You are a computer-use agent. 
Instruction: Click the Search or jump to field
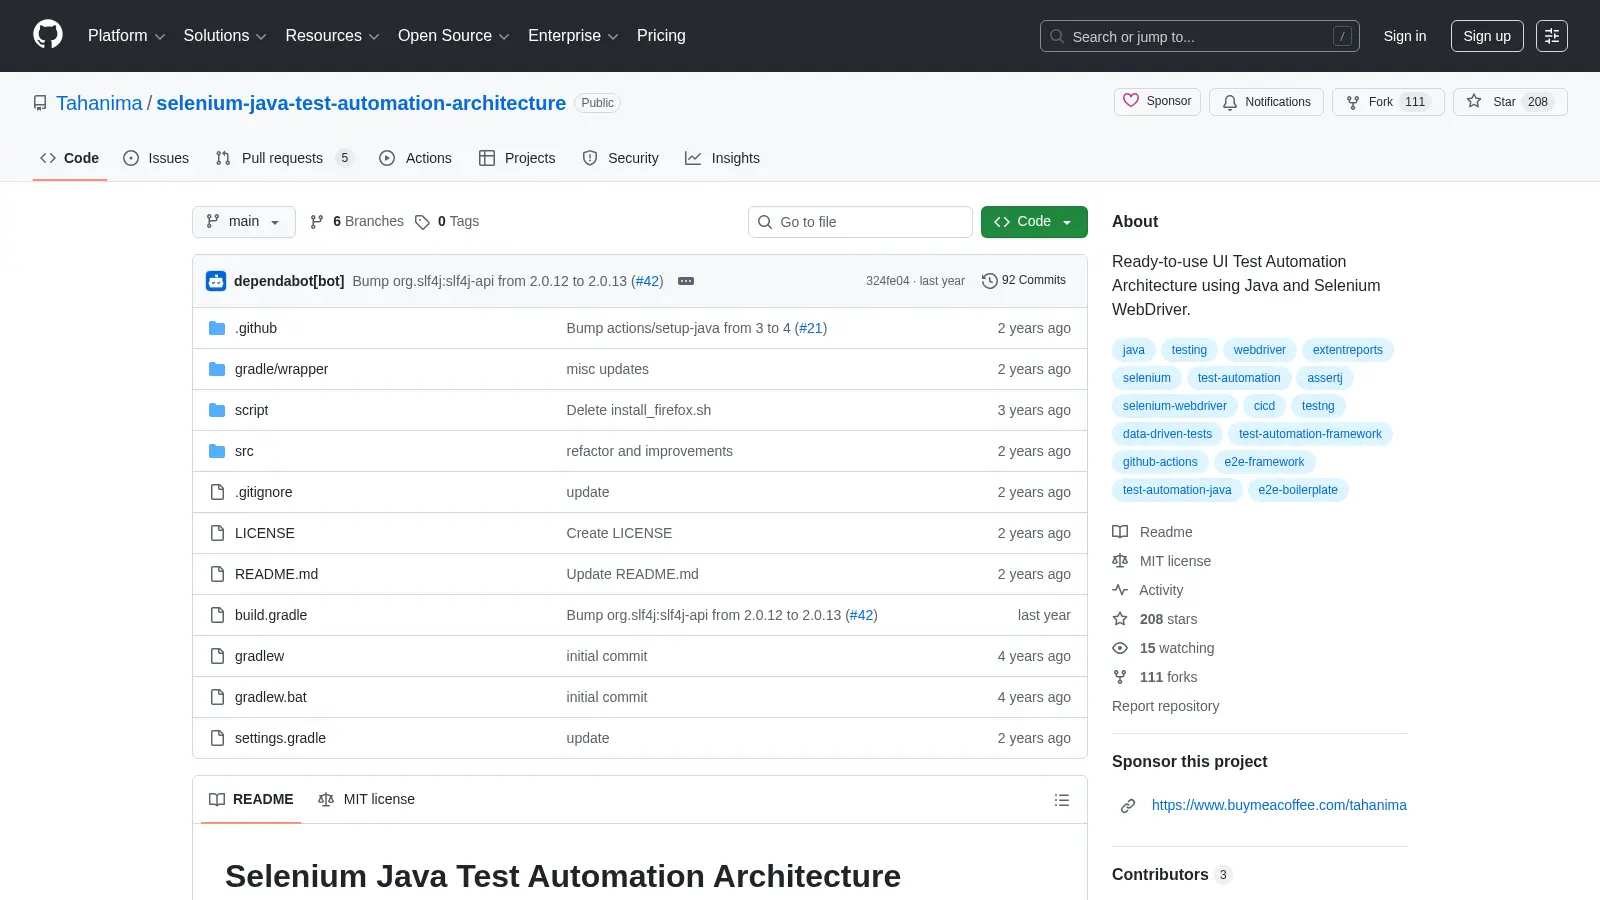(1200, 36)
